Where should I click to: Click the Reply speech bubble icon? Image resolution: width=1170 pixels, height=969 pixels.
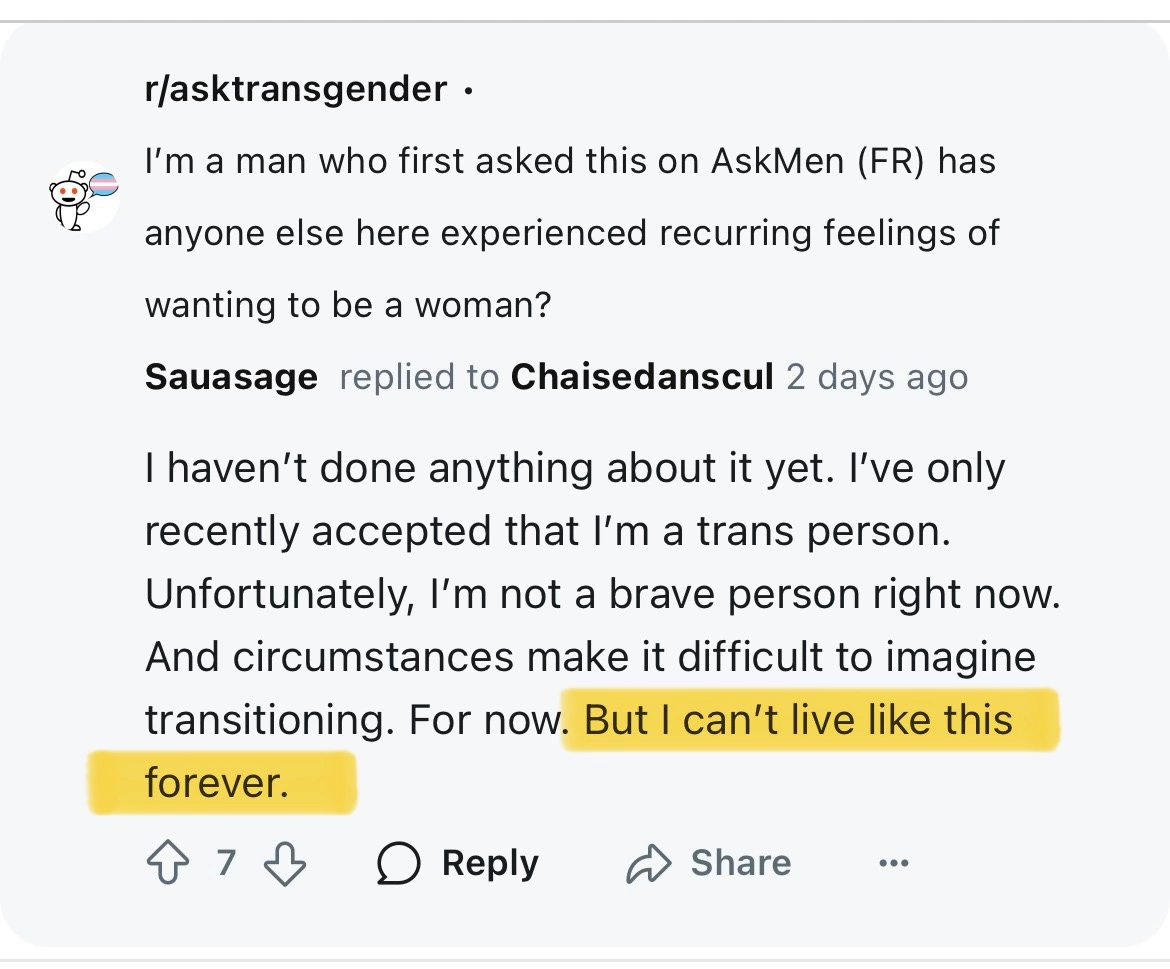pyautogui.click(x=398, y=864)
